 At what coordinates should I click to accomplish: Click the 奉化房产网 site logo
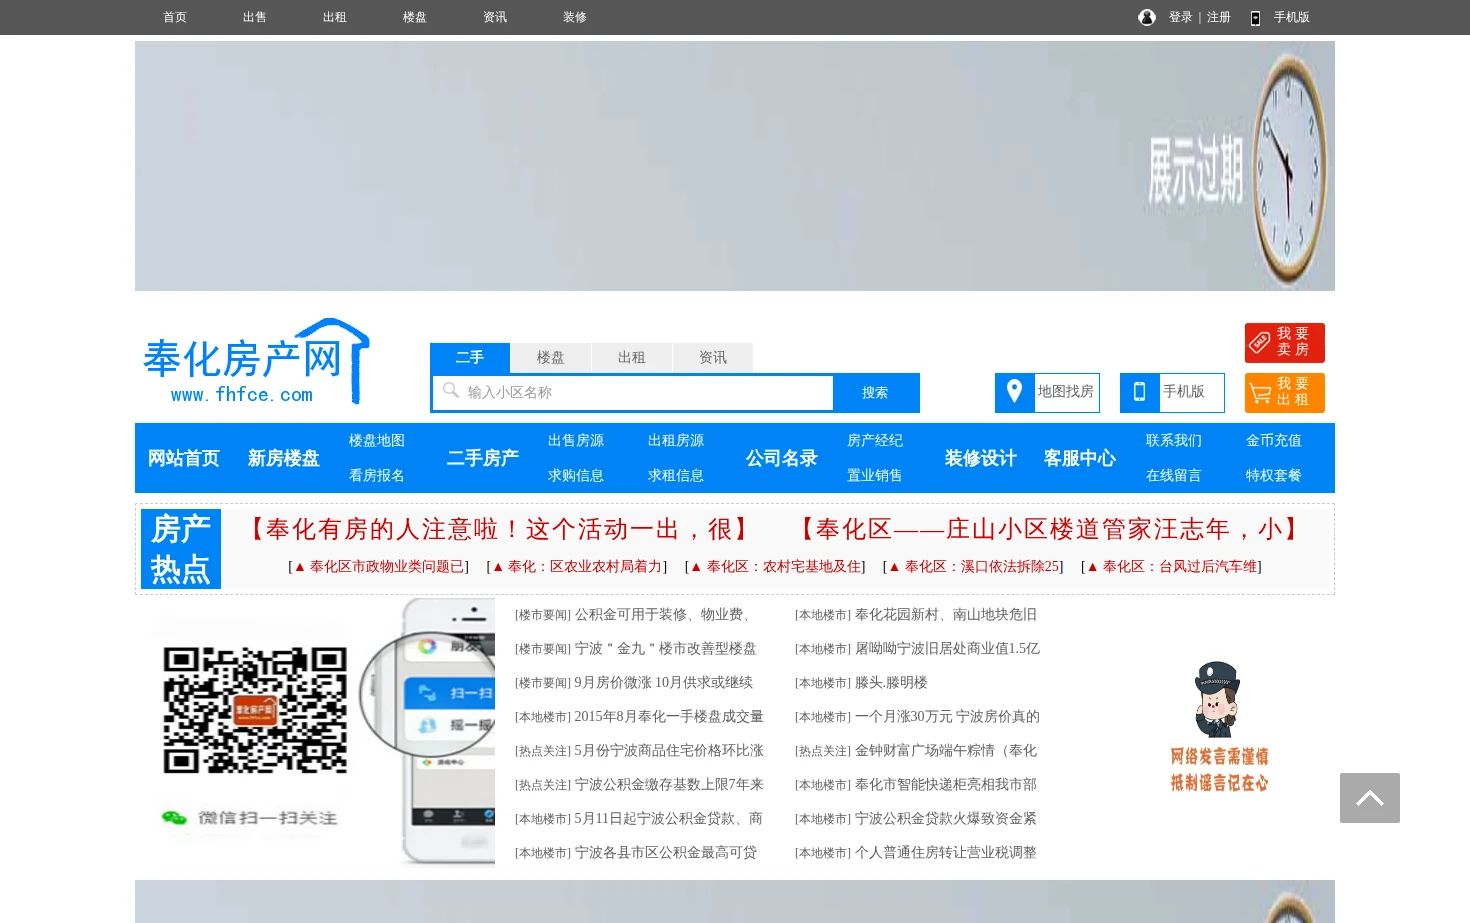[x=257, y=362]
